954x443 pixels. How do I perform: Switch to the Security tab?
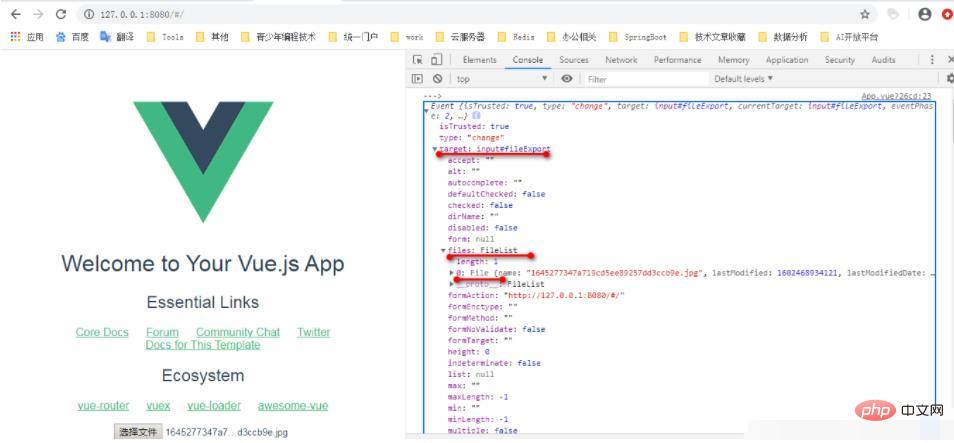point(840,60)
